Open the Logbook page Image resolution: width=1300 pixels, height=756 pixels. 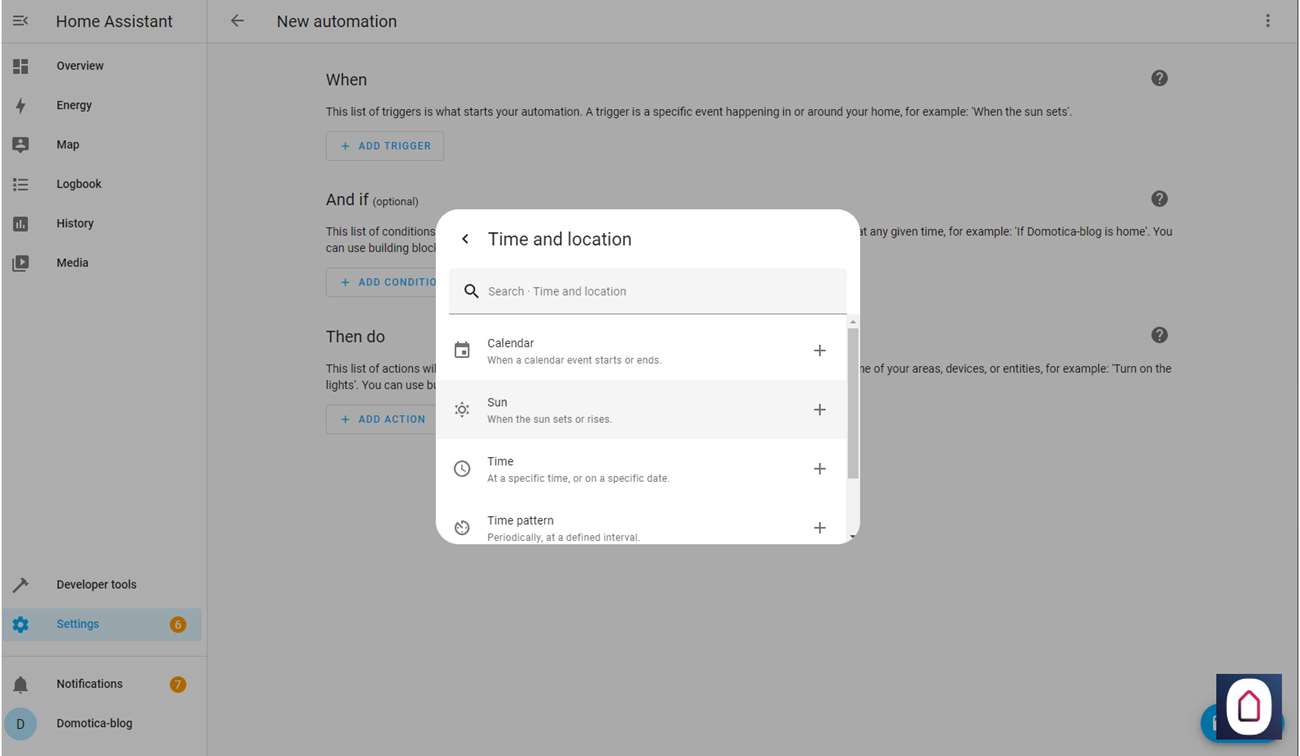(79, 184)
